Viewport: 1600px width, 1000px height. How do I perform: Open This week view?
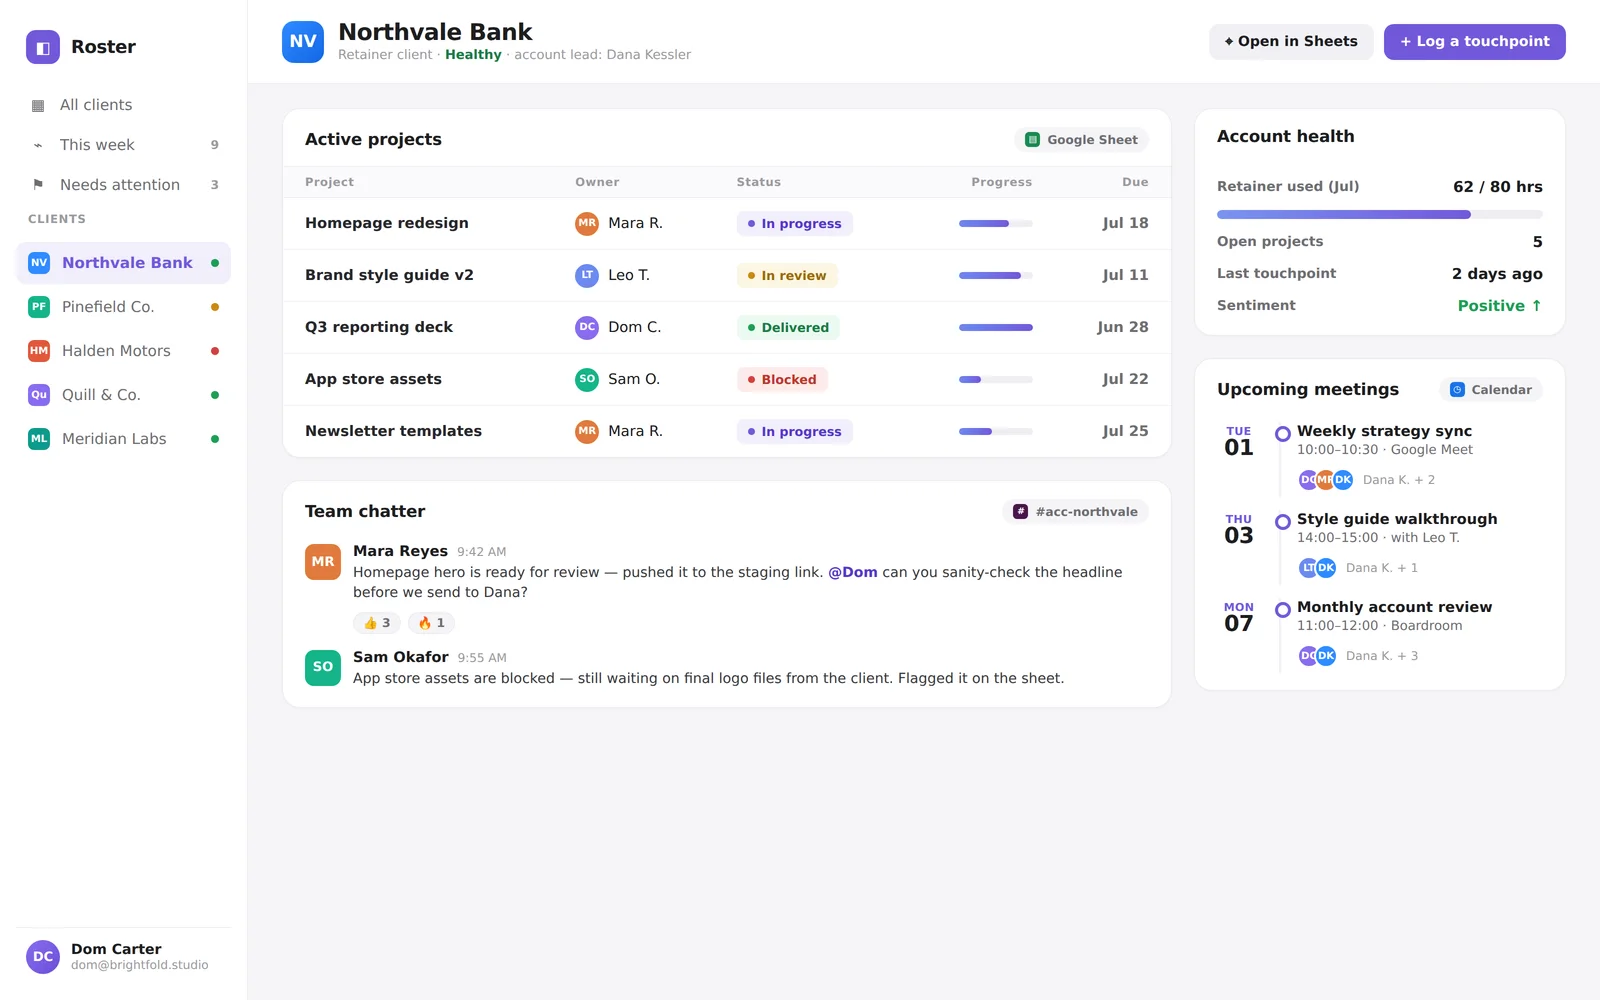(x=123, y=145)
